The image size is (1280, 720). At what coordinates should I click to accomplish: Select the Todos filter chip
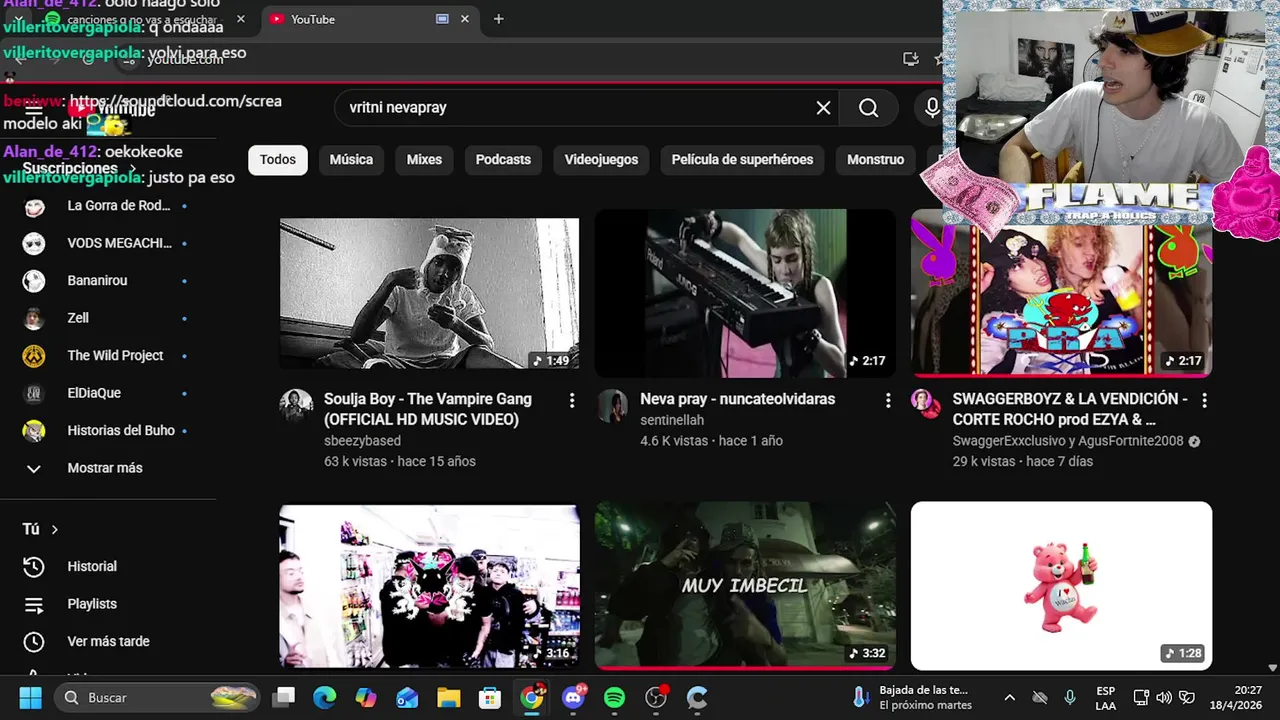(x=278, y=160)
